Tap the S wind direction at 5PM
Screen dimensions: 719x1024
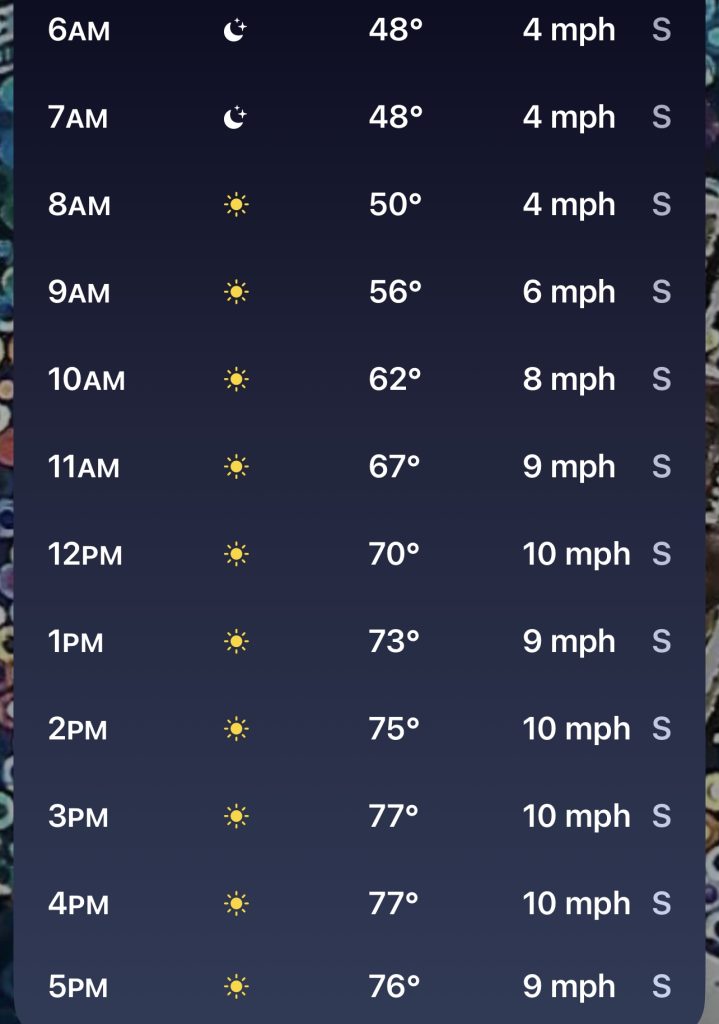pos(661,987)
